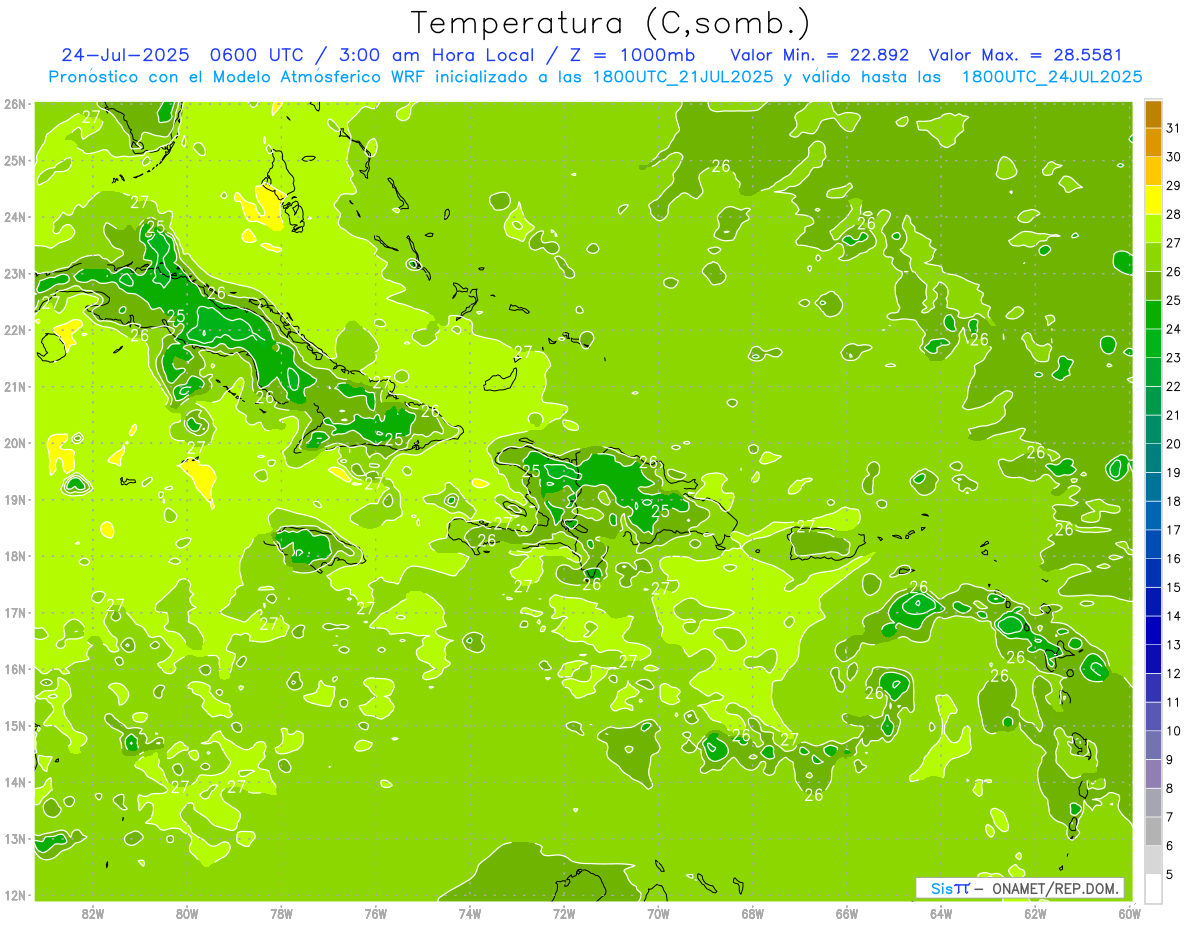This screenshot has height=927, width=1200.
Task: Click the yellow 28–29 color scale swatch
Action: [1153, 200]
